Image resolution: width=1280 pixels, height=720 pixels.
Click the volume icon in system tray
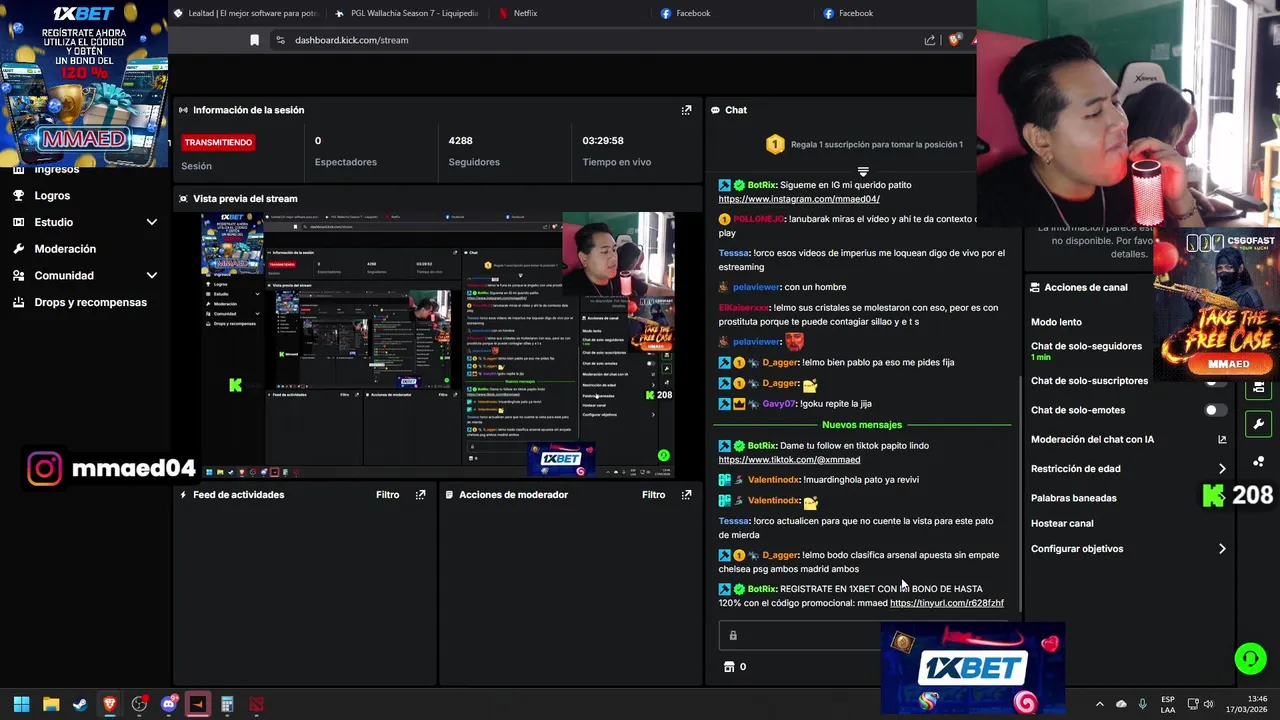(x=1208, y=704)
